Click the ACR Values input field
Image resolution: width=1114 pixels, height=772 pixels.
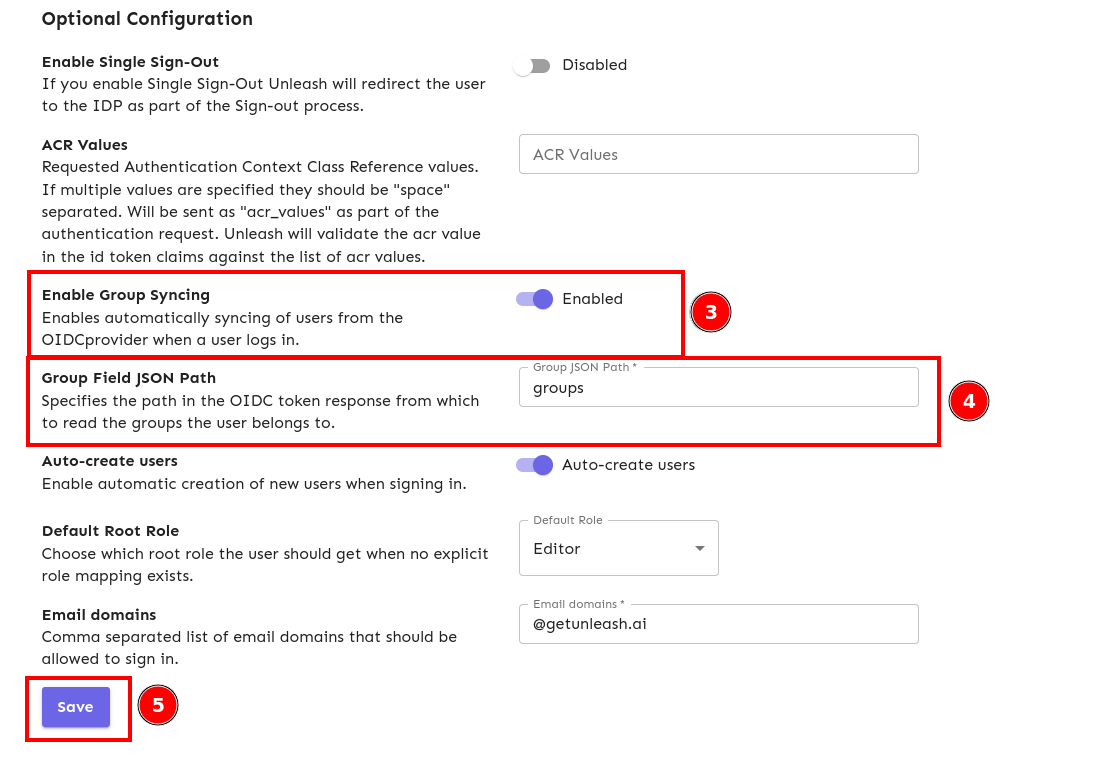[718, 154]
